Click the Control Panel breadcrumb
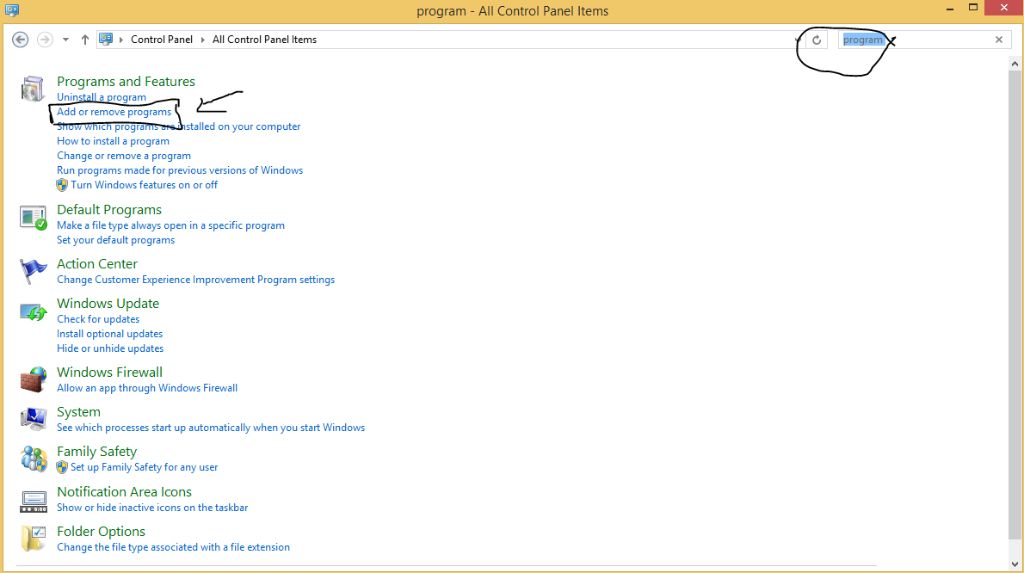This screenshot has width=1024, height=573. point(161,39)
